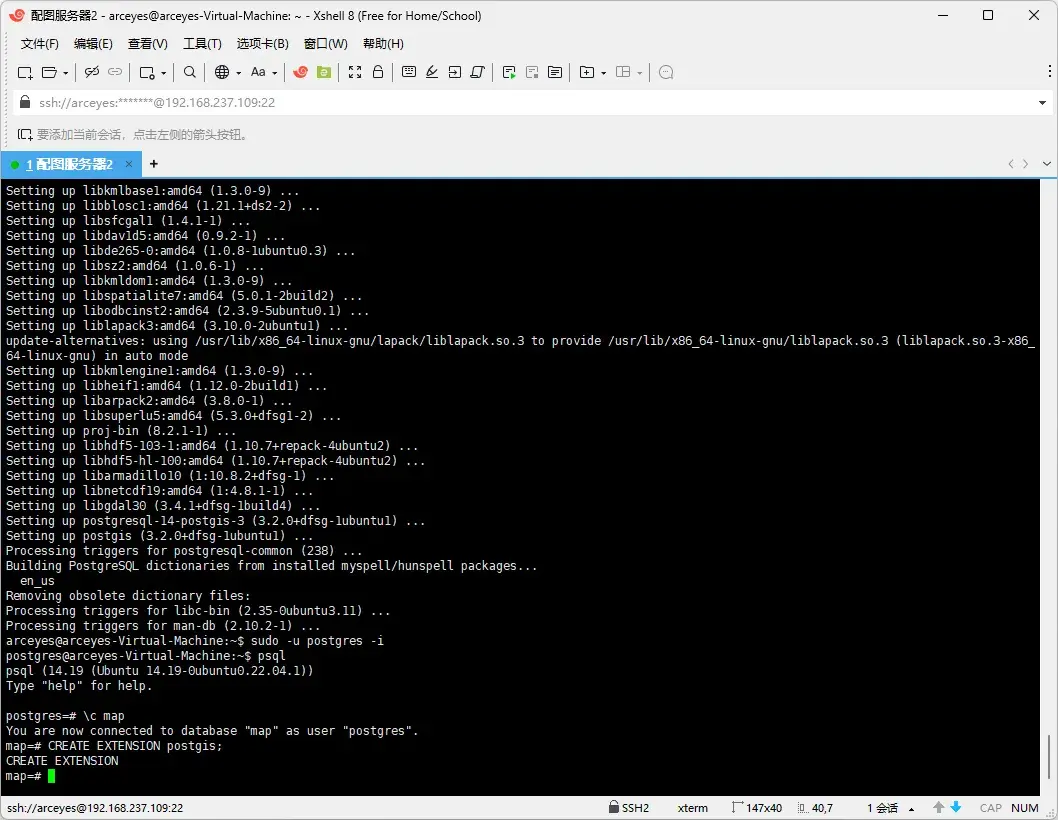Open the virtual on-screen keyboard
Image resolution: width=1058 pixels, height=820 pixels.
click(407, 72)
